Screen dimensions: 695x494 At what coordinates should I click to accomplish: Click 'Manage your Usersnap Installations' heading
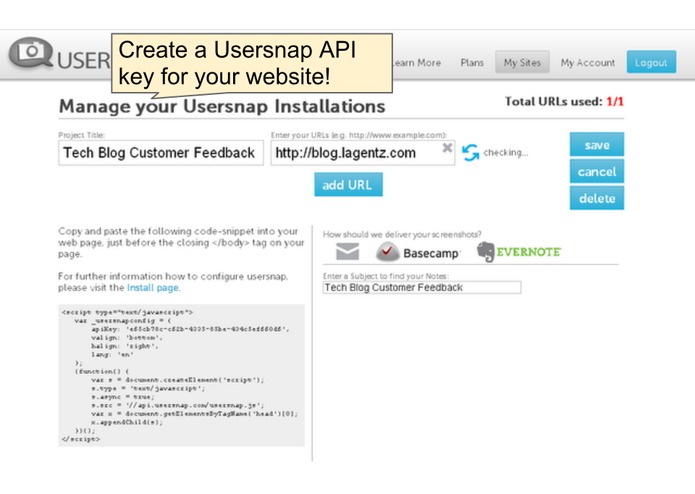[222, 106]
